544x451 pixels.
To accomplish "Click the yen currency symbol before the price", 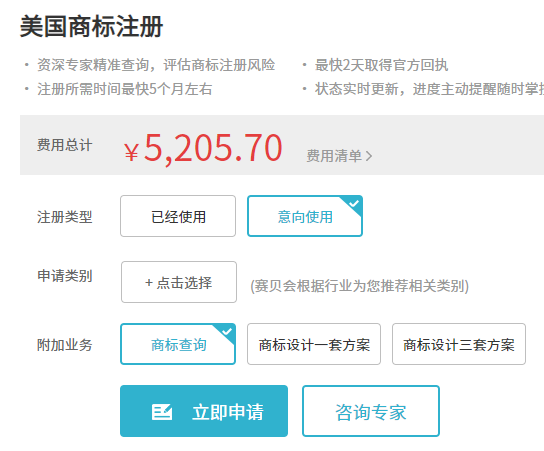I will pos(131,152).
